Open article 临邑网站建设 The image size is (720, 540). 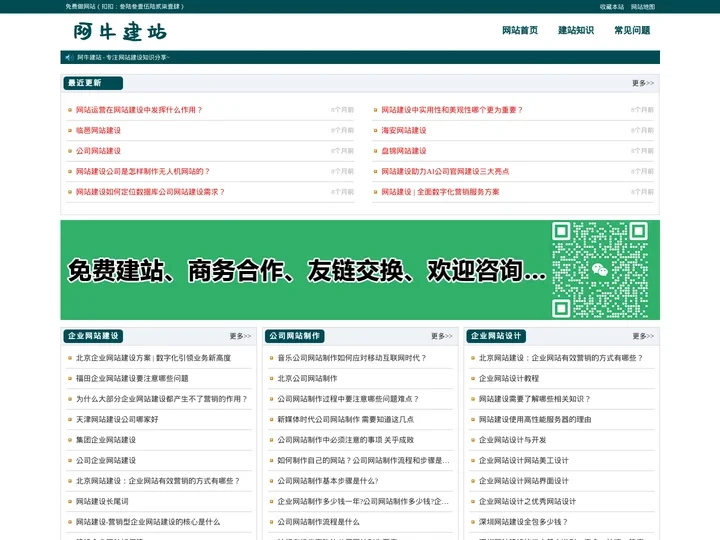pyautogui.click(x=98, y=130)
